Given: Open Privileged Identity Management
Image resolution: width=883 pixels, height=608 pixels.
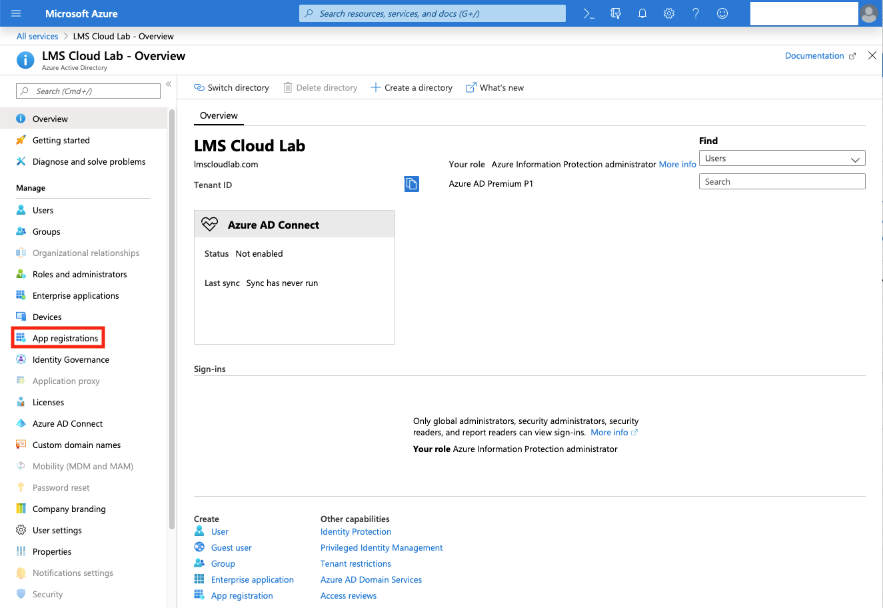Looking at the screenshot, I should tap(381, 548).
